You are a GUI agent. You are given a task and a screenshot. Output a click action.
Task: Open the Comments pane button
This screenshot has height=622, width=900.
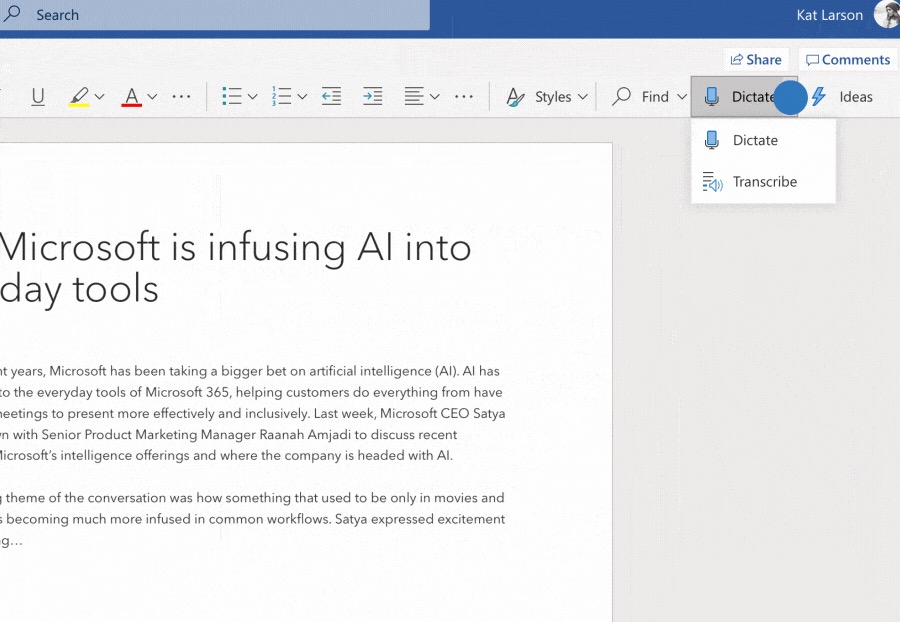(848, 60)
